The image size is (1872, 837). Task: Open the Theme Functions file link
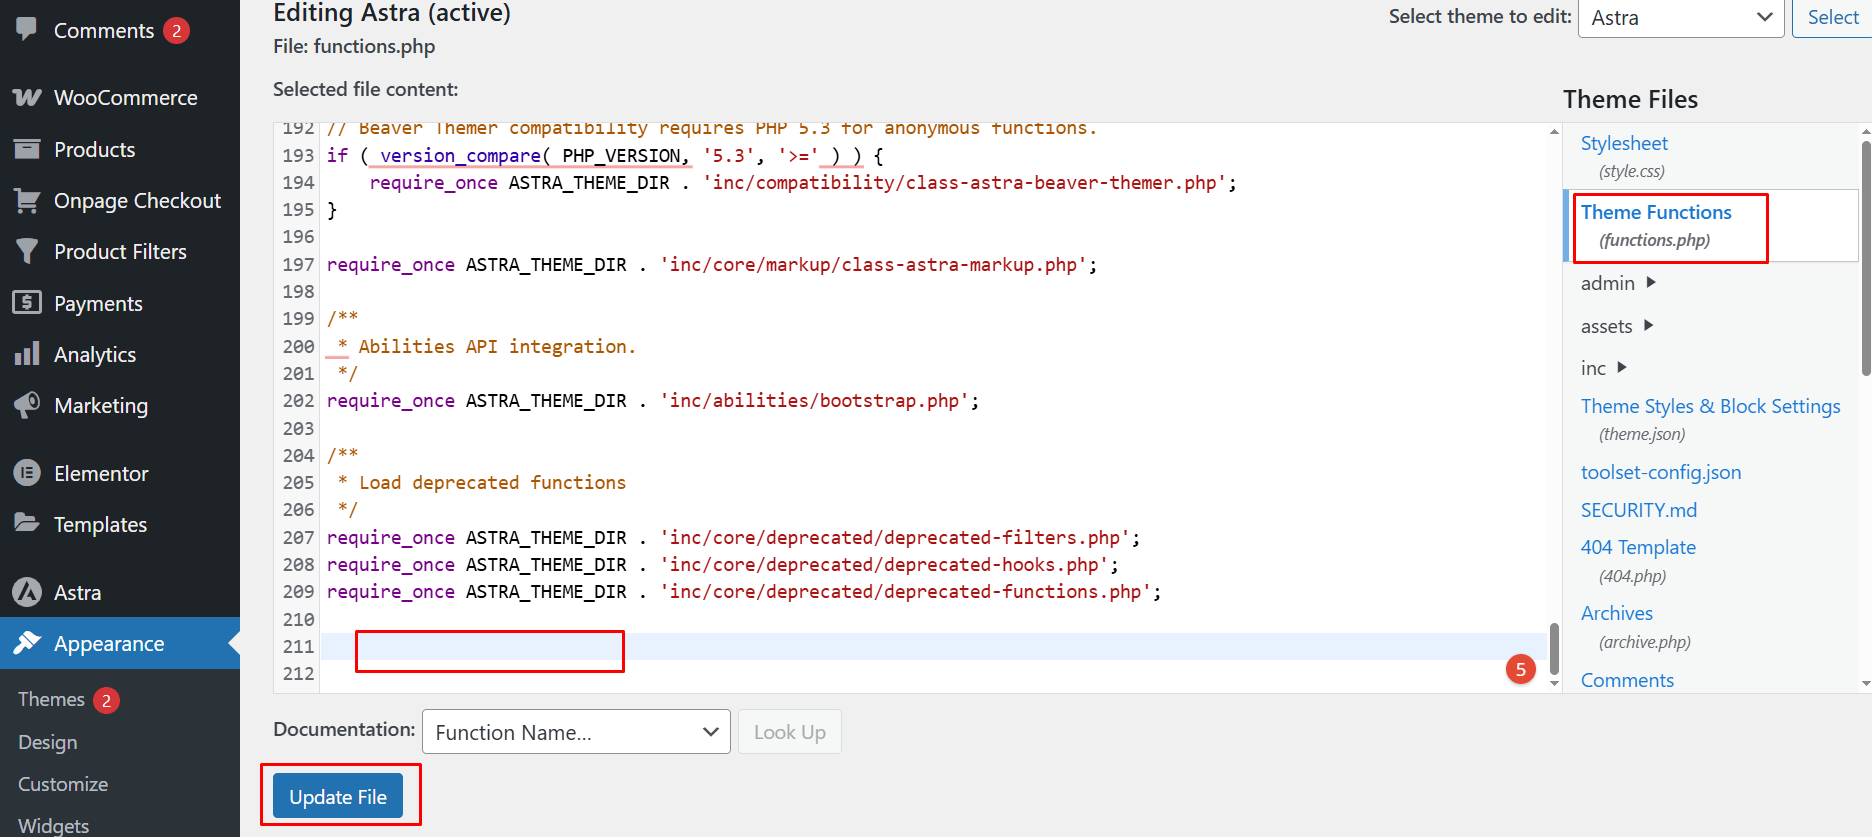pyautogui.click(x=1656, y=212)
